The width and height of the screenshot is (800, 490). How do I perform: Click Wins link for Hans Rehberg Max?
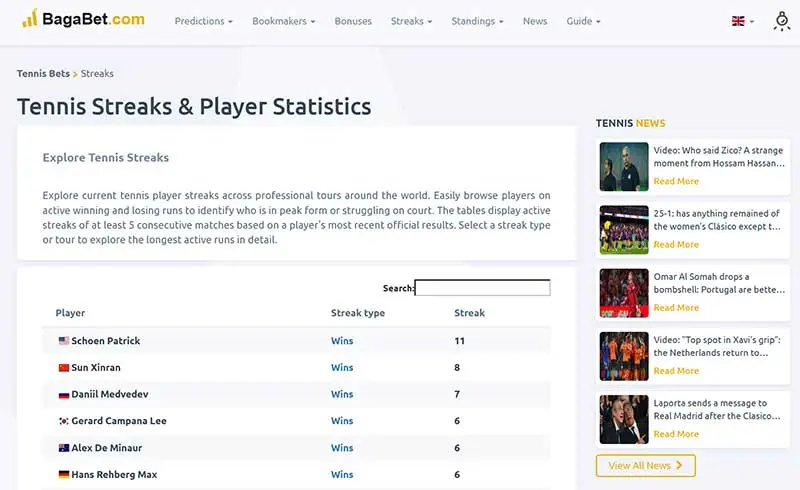pos(342,474)
